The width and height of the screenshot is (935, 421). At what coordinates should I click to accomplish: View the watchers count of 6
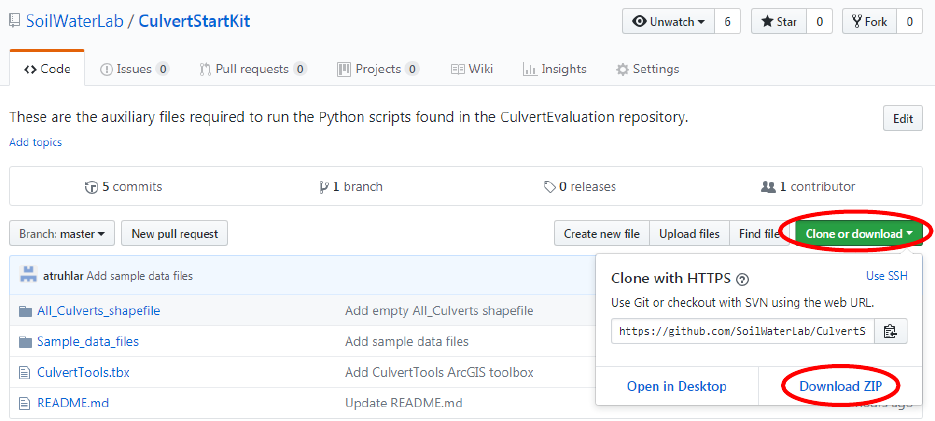[x=727, y=21]
